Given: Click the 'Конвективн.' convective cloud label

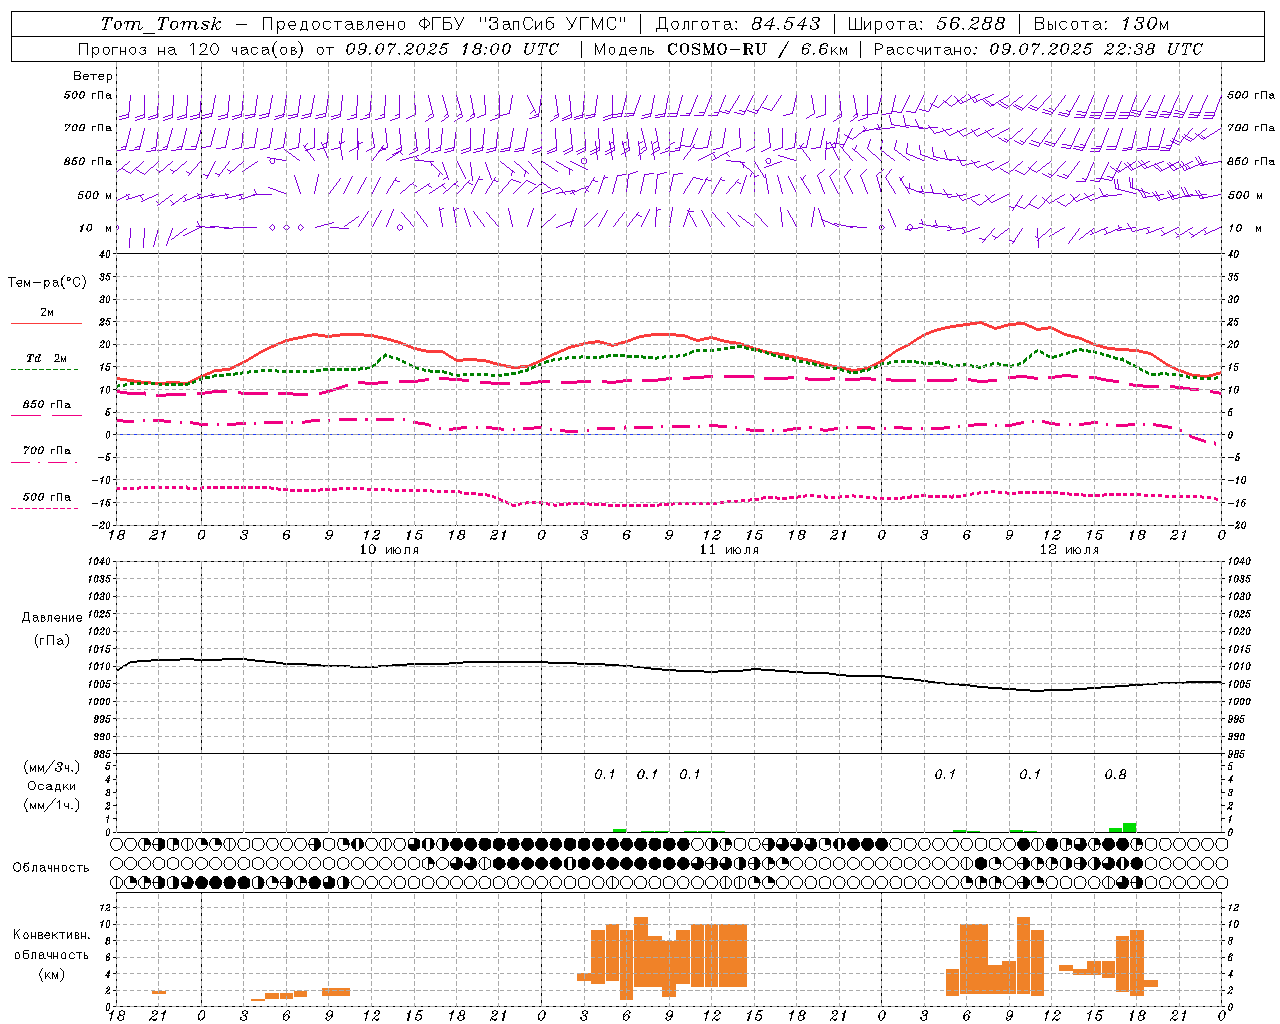Looking at the screenshot, I should point(51,935).
